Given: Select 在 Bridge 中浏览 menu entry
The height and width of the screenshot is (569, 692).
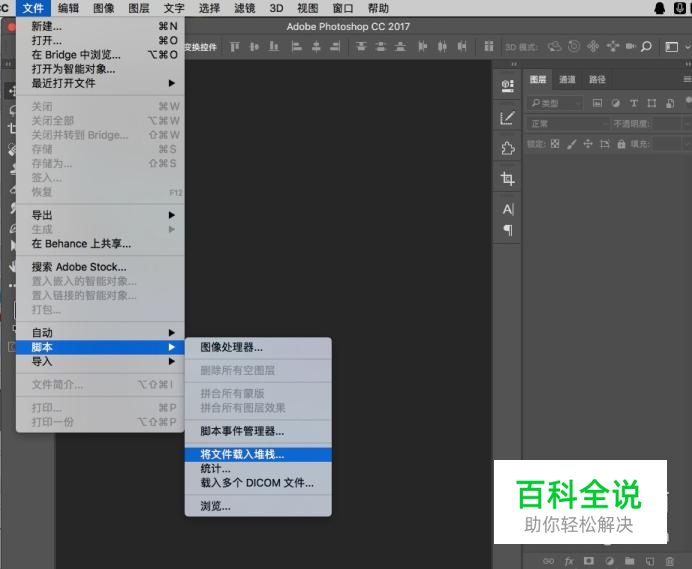Looking at the screenshot, I should [x=100, y=55].
